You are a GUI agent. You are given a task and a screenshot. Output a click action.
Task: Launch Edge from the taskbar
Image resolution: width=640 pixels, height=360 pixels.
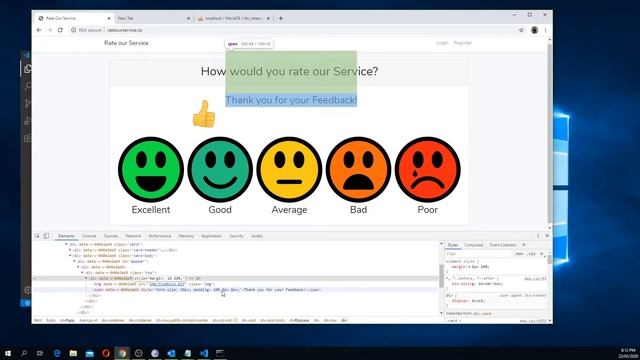point(57,353)
